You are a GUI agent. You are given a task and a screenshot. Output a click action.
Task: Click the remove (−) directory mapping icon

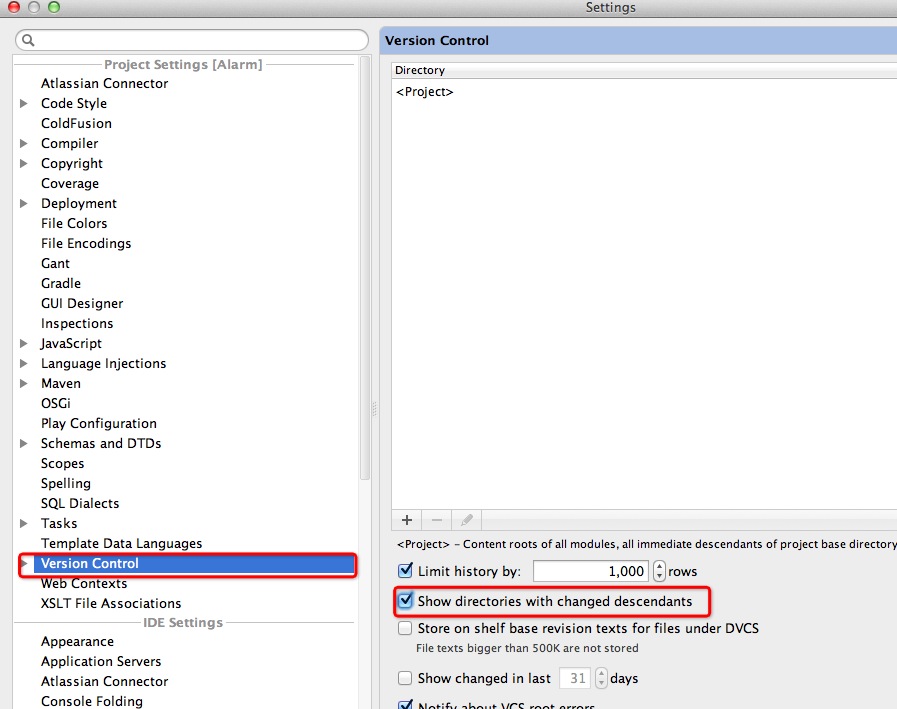(436, 520)
